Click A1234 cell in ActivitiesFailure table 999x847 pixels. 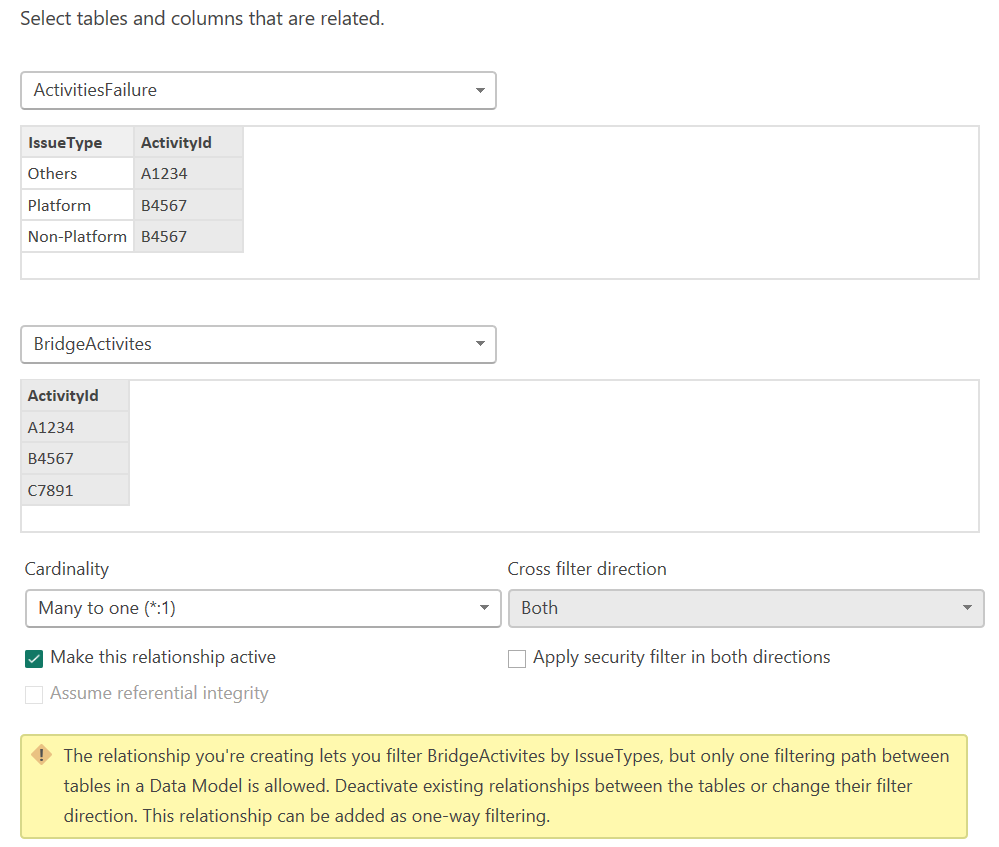tap(189, 173)
